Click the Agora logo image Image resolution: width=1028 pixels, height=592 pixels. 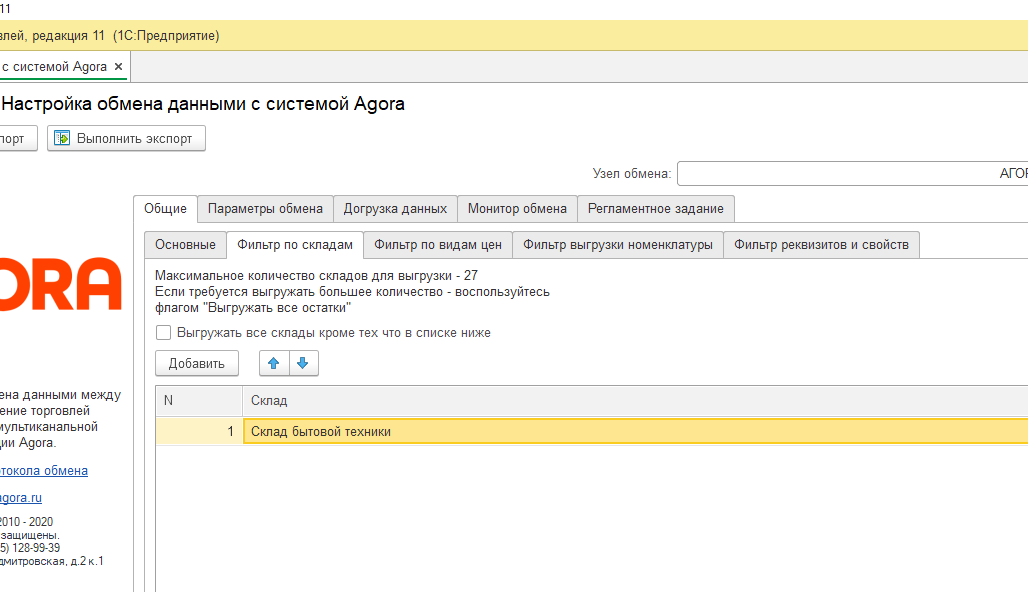click(x=60, y=284)
